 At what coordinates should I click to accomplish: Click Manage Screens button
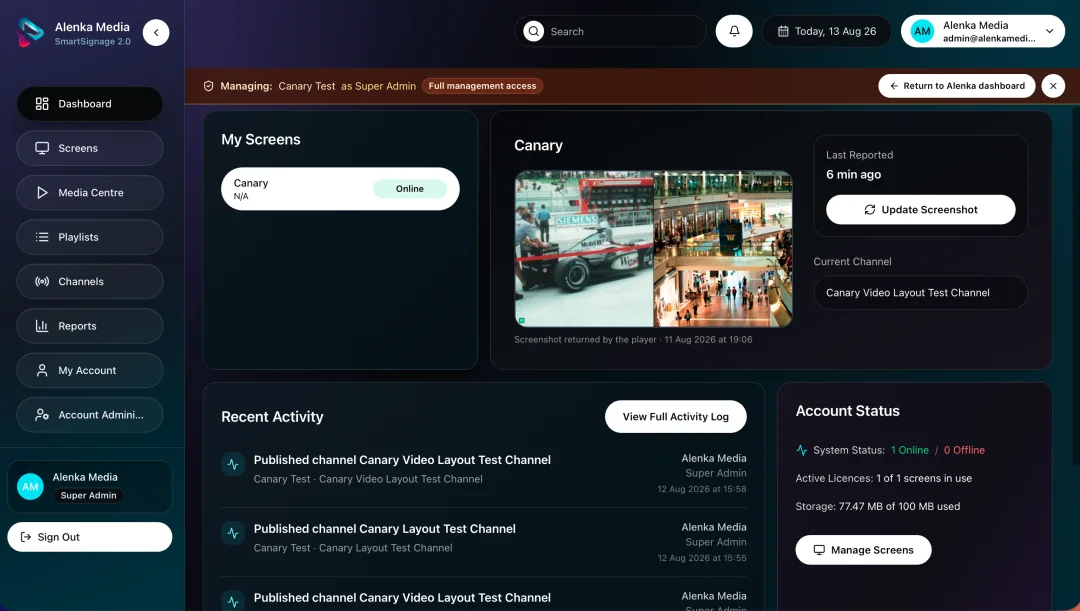[x=864, y=550]
